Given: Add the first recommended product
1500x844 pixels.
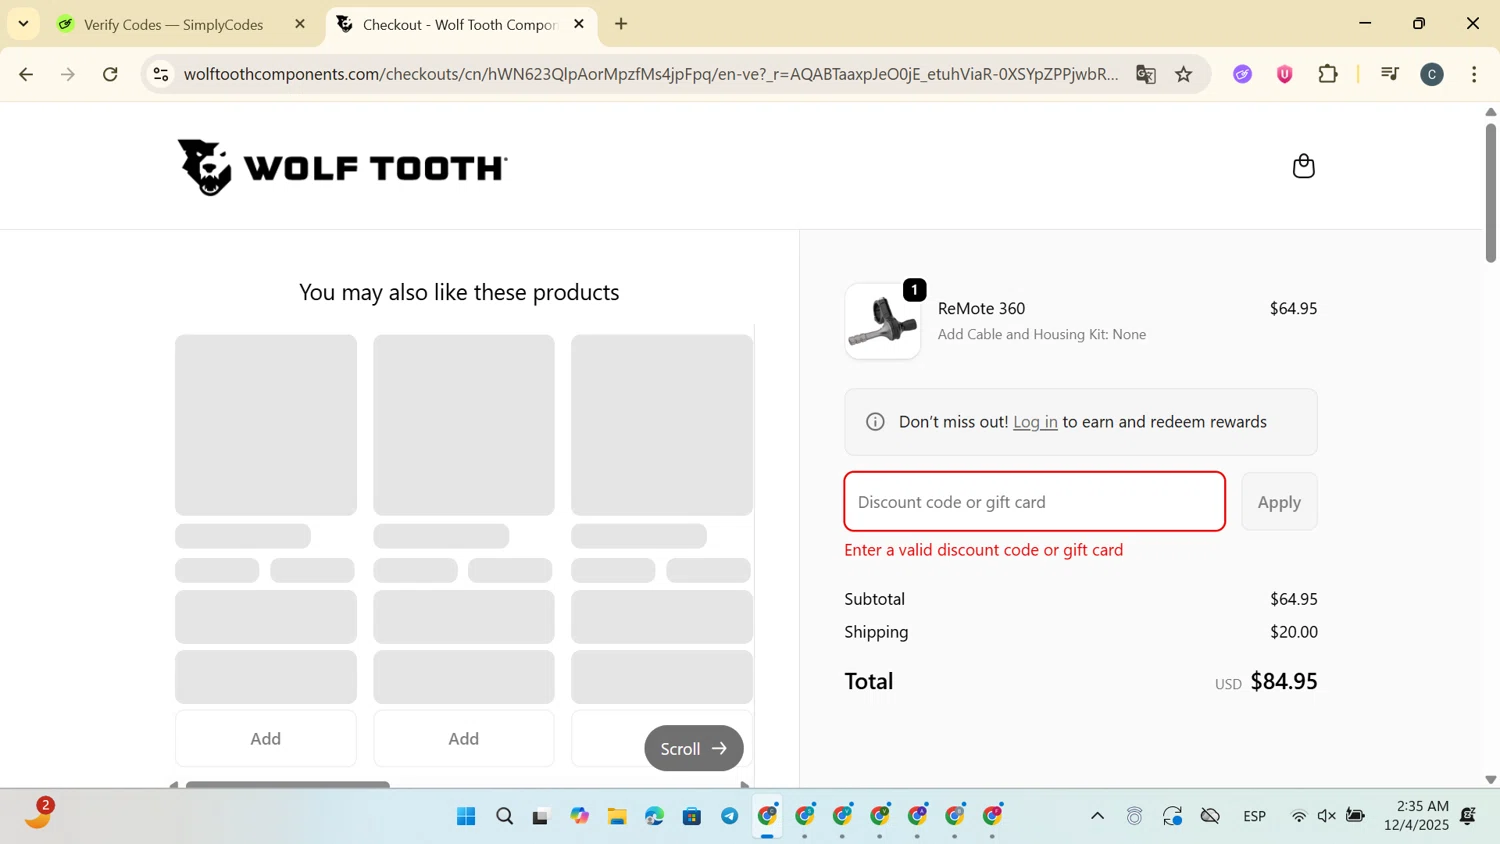Looking at the screenshot, I should pyautogui.click(x=265, y=739).
